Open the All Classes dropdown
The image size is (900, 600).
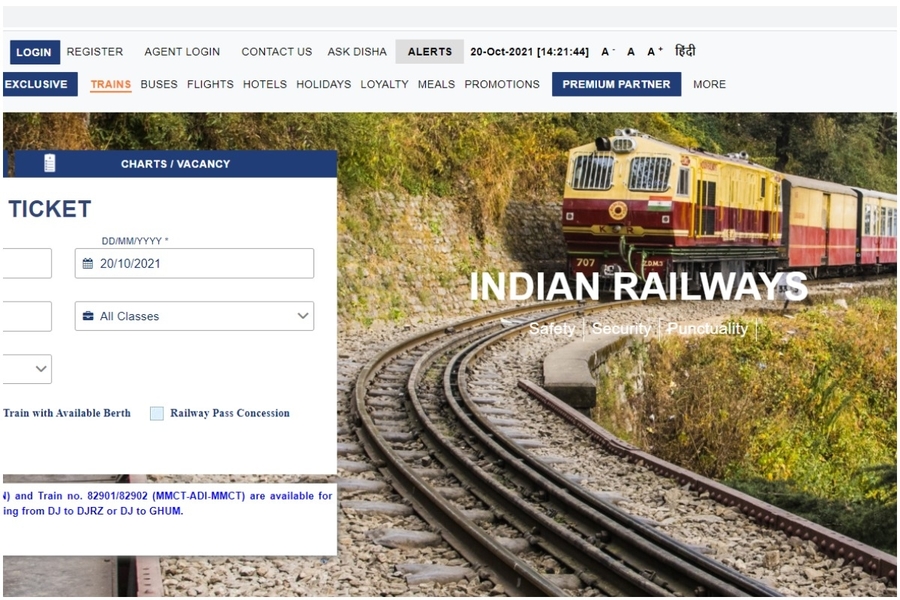pyautogui.click(x=193, y=316)
